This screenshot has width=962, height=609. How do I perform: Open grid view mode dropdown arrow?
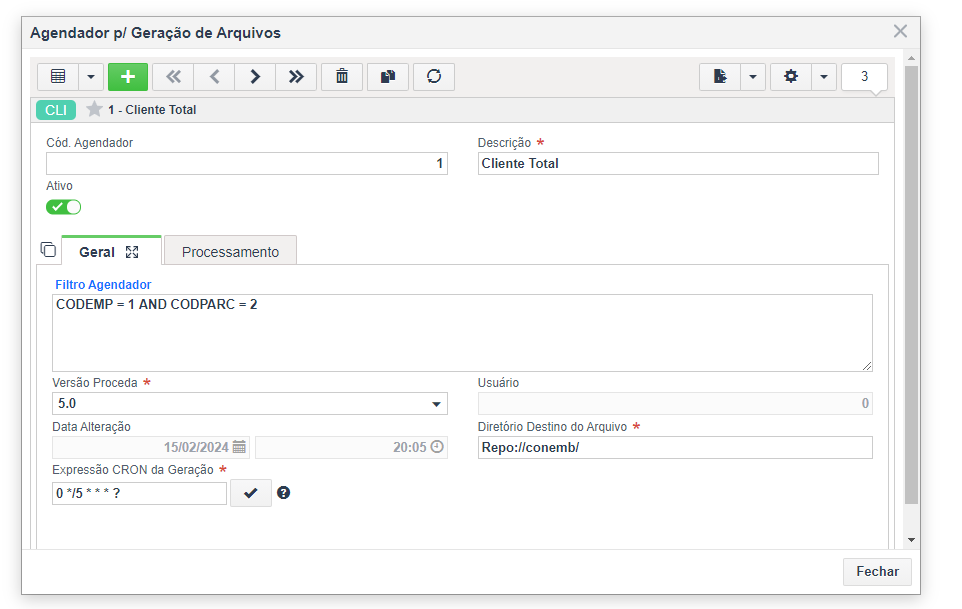click(91, 77)
